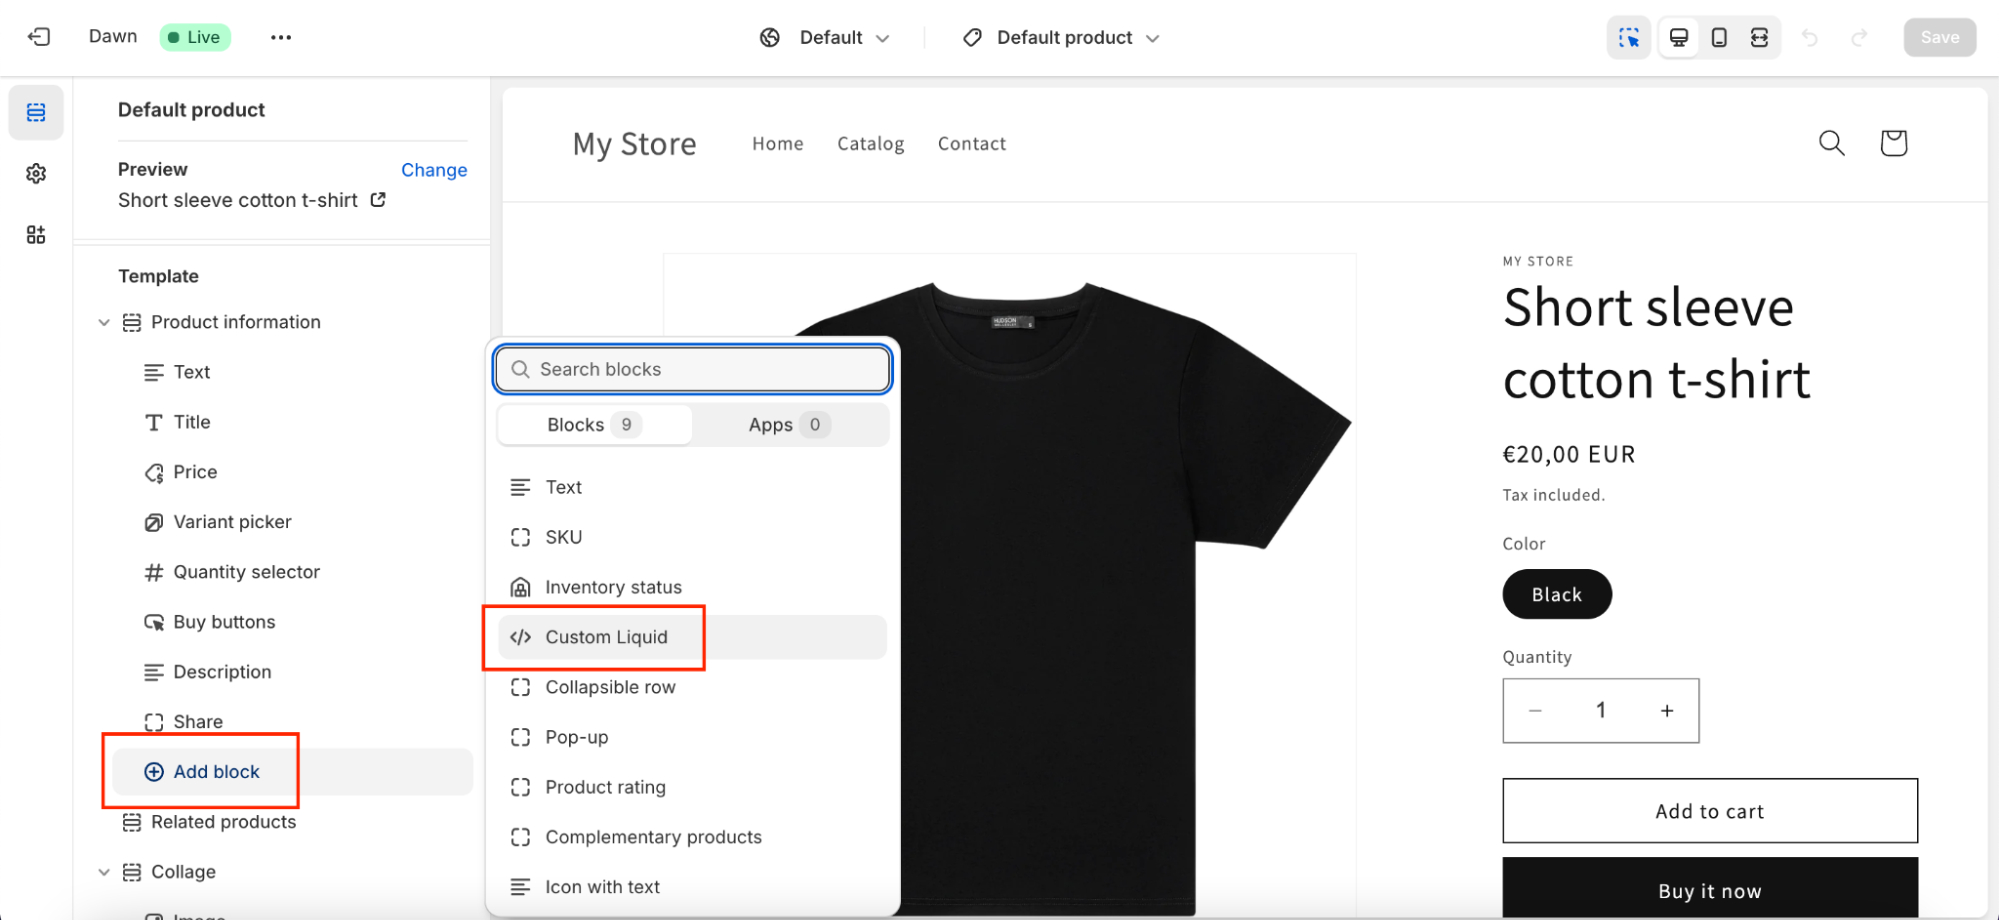Switch to mobile preview view

1719,37
